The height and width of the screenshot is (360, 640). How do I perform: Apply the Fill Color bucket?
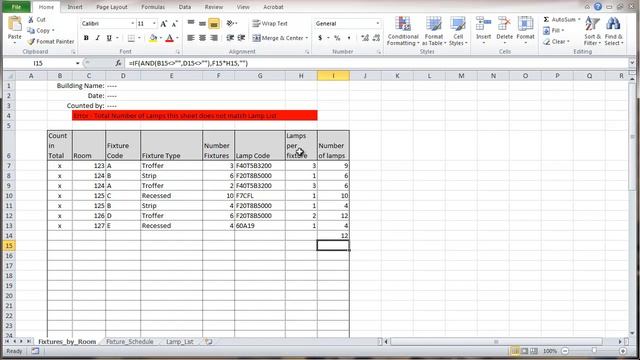(153, 38)
